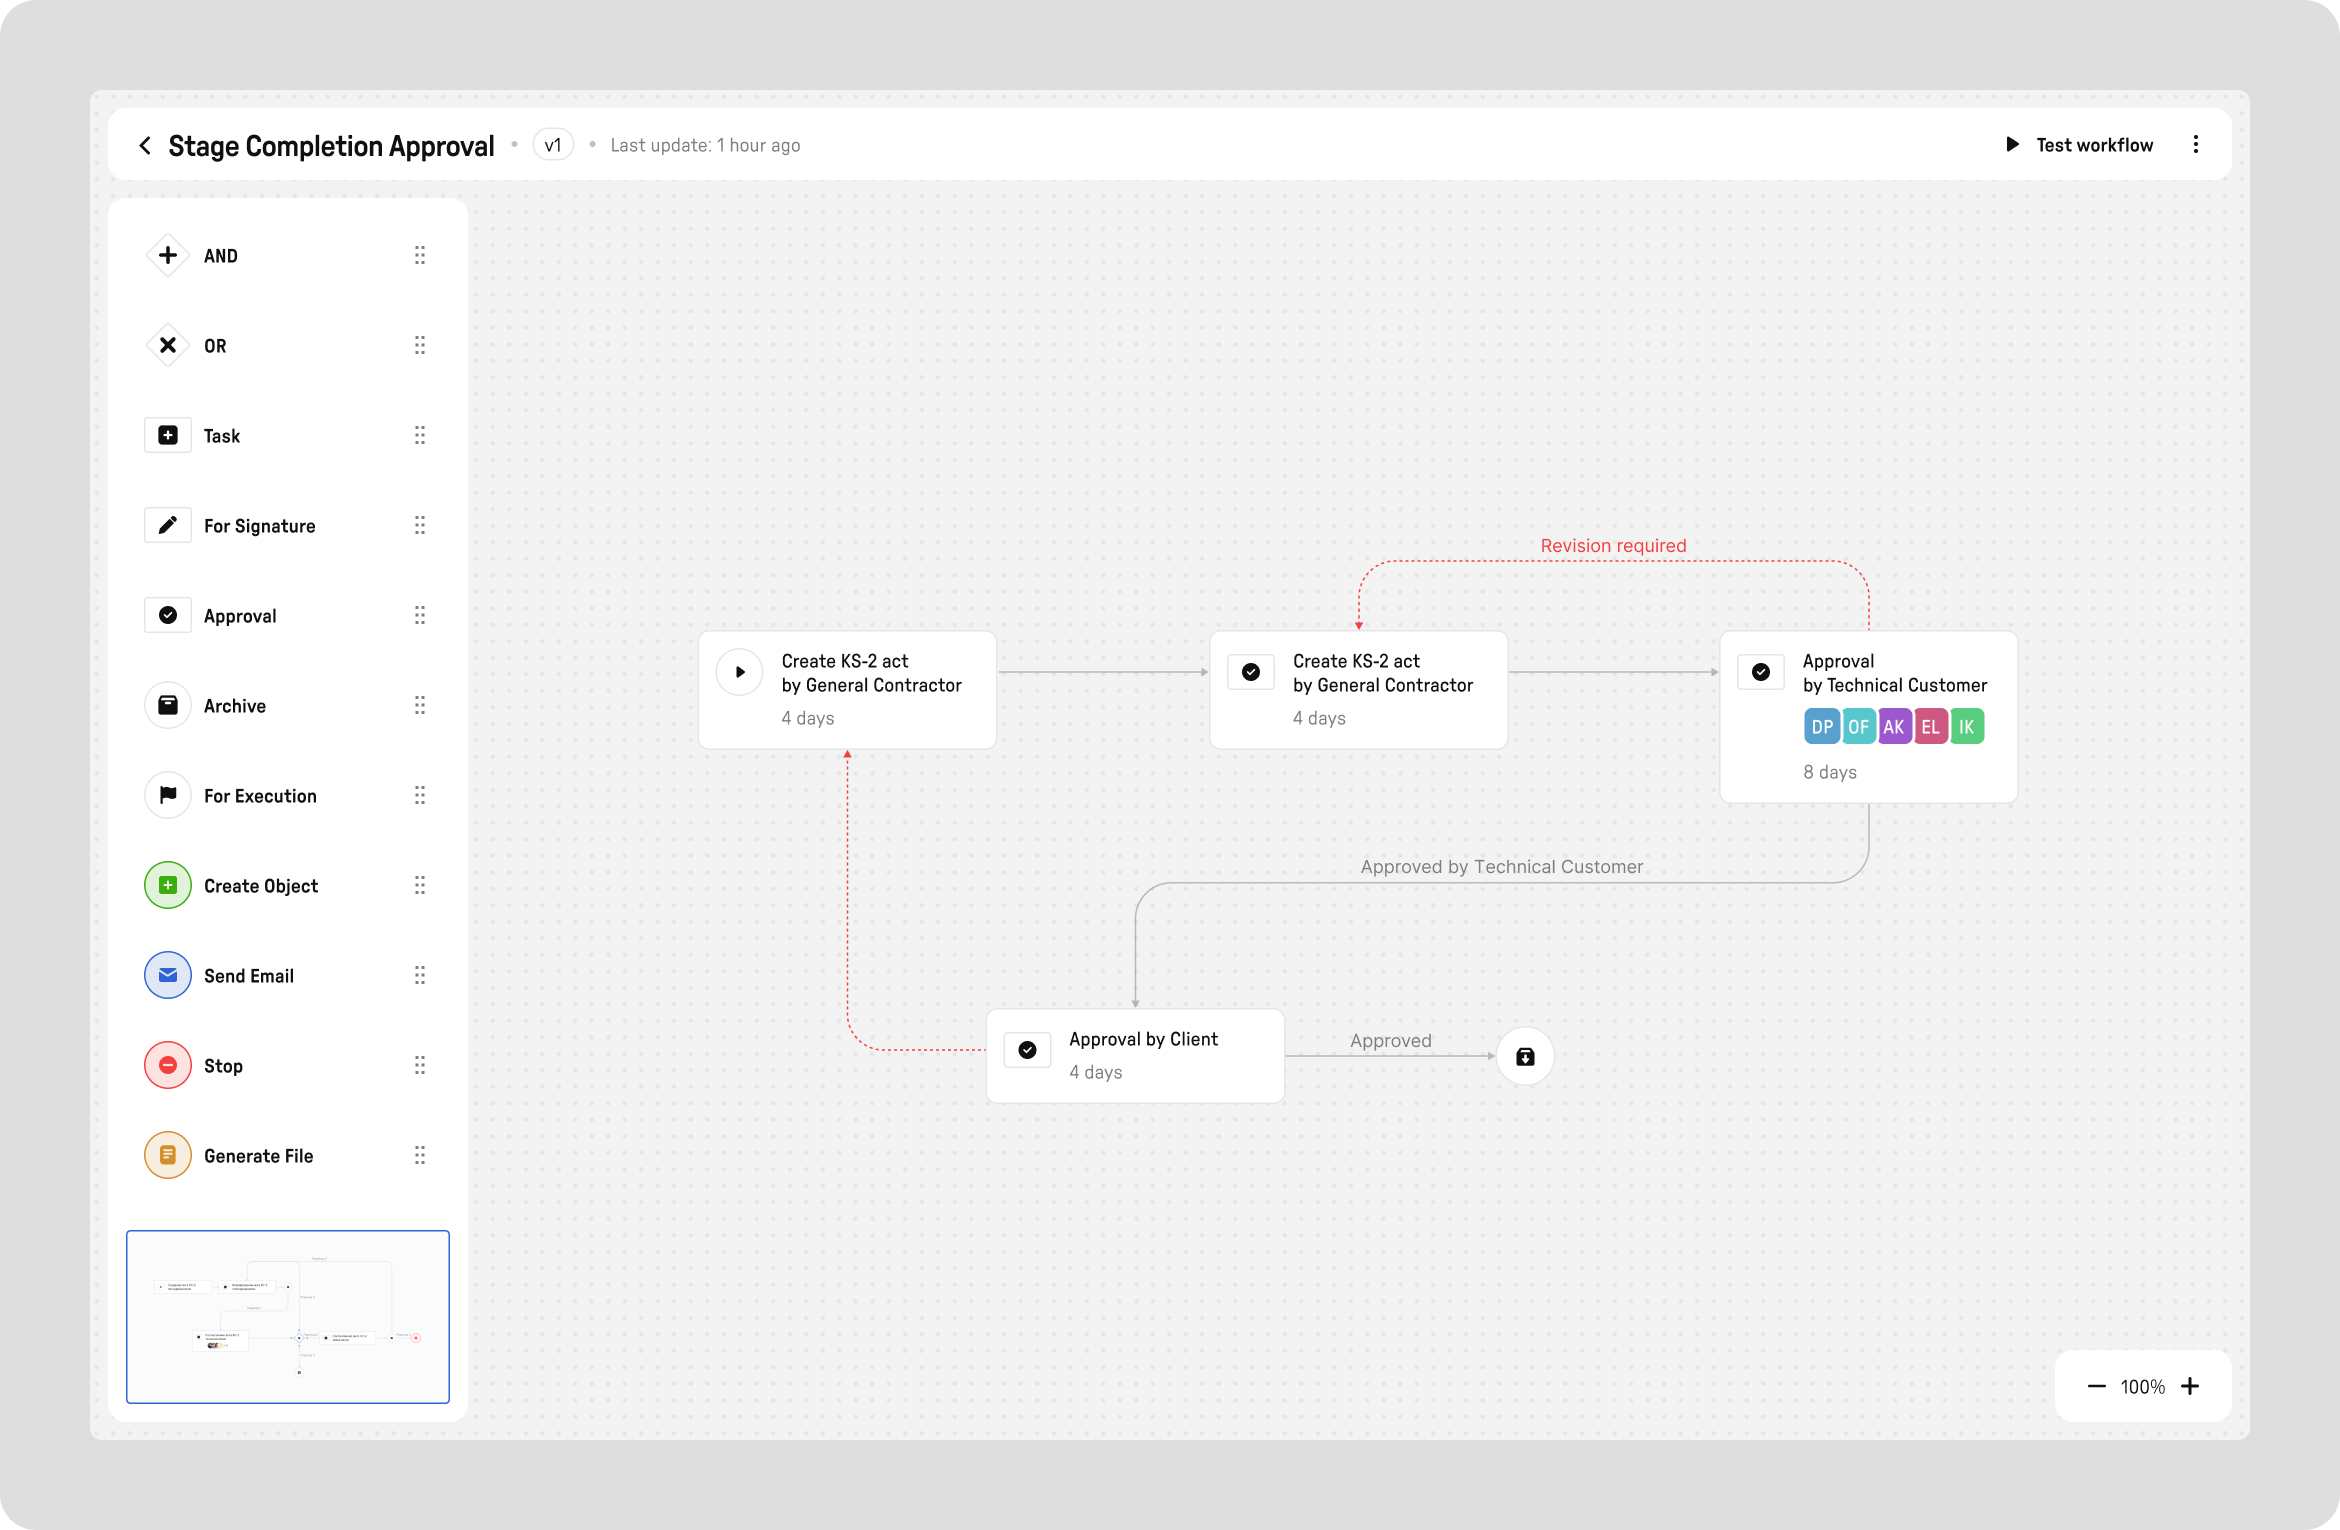Select the Approval checkmark icon in the palette
2340x1530 pixels.
point(168,615)
